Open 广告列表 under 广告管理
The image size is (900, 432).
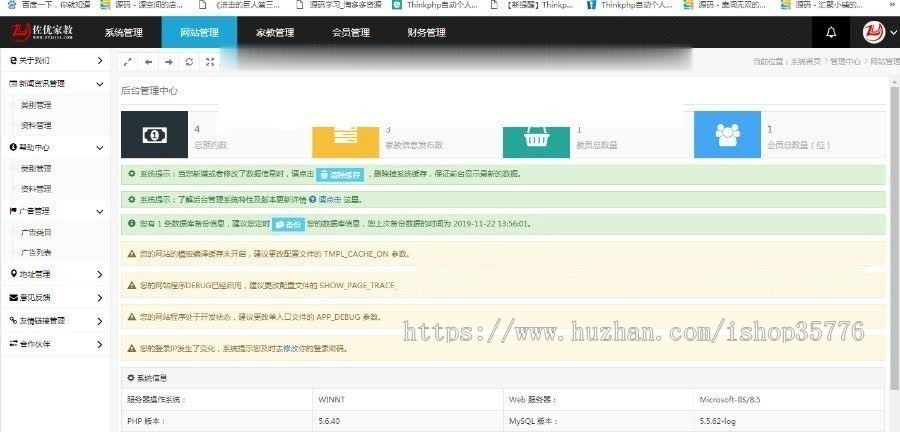coord(36,252)
